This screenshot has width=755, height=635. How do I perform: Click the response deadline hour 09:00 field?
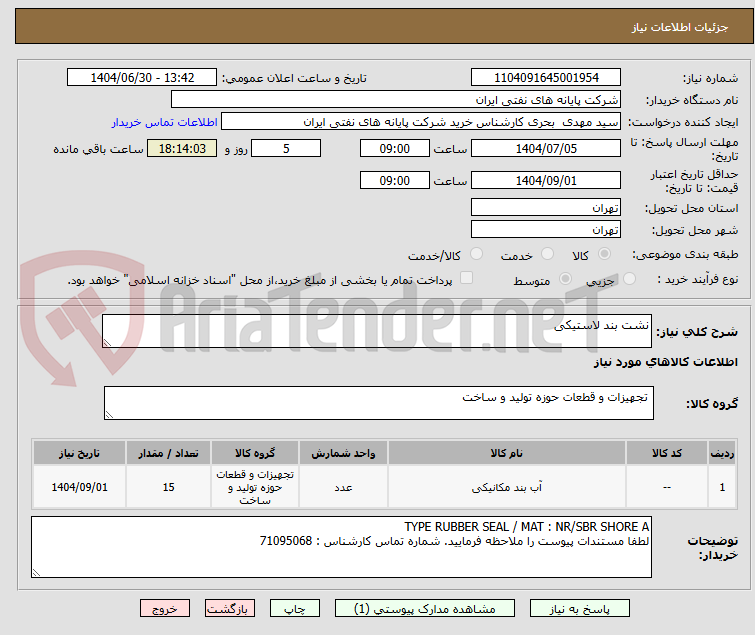click(x=395, y=148)
